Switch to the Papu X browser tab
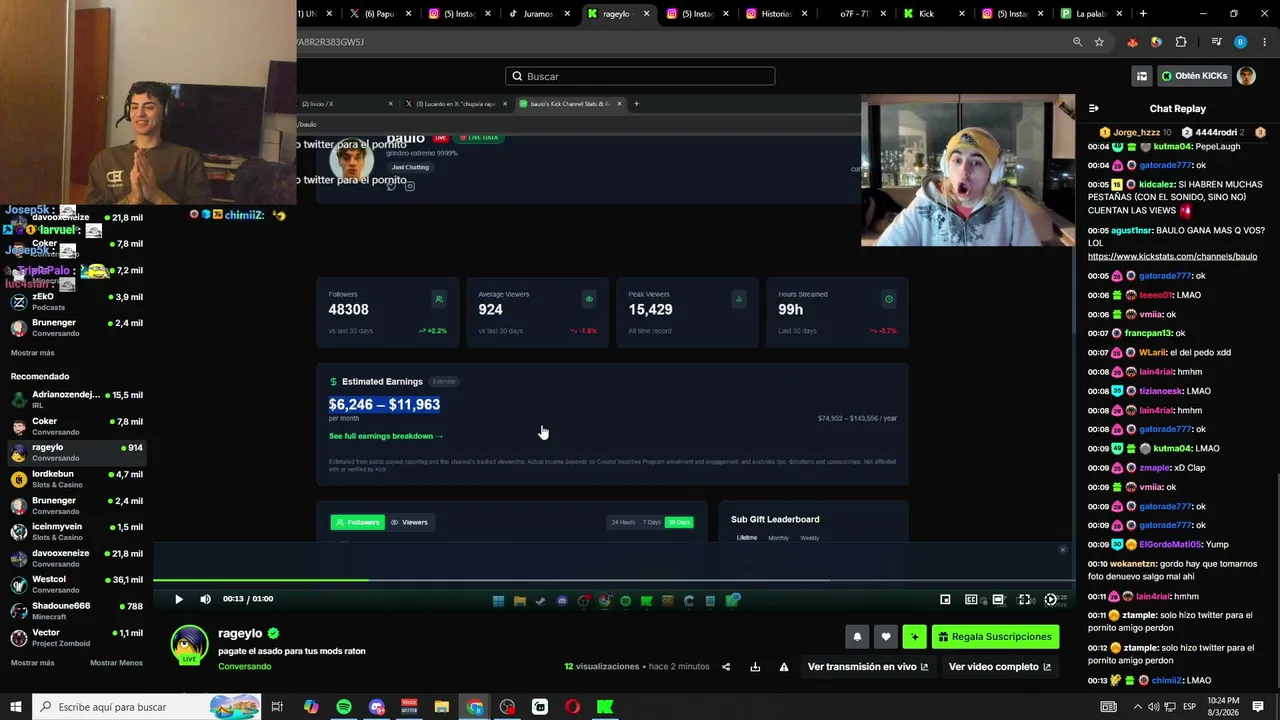 click(379, 14)
